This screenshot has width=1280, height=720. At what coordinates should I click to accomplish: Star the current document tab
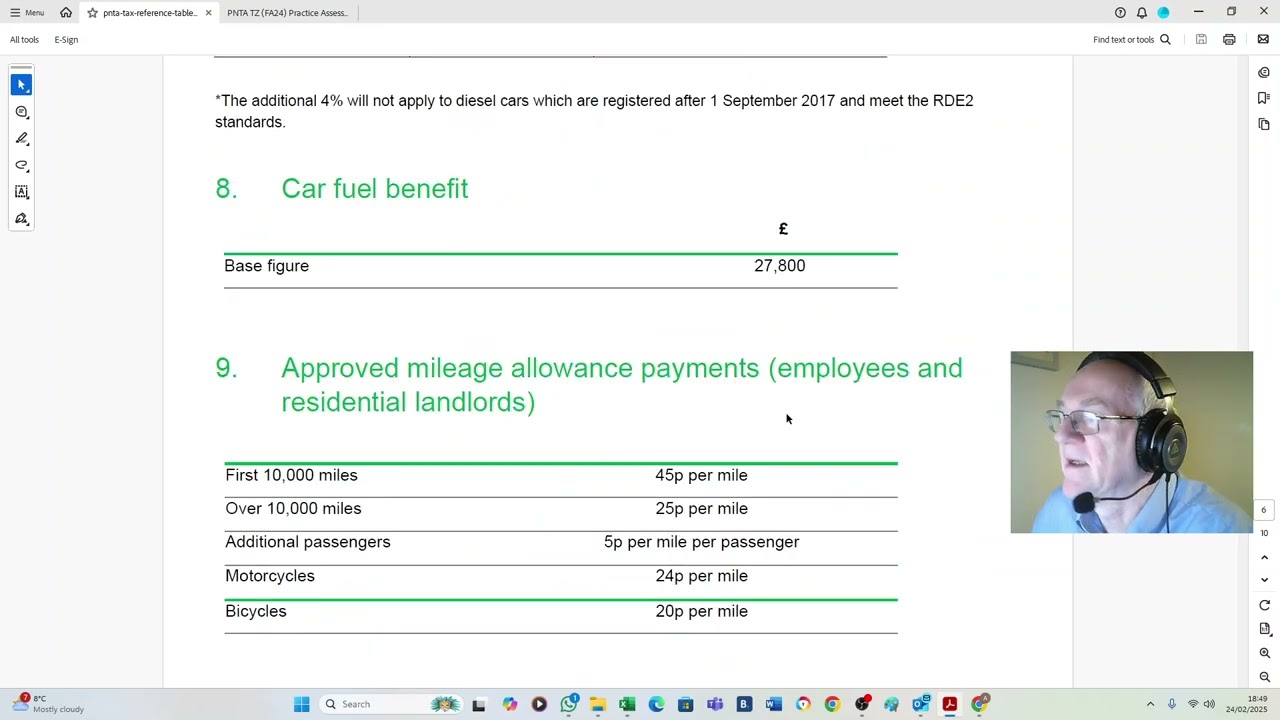[92, 13]
